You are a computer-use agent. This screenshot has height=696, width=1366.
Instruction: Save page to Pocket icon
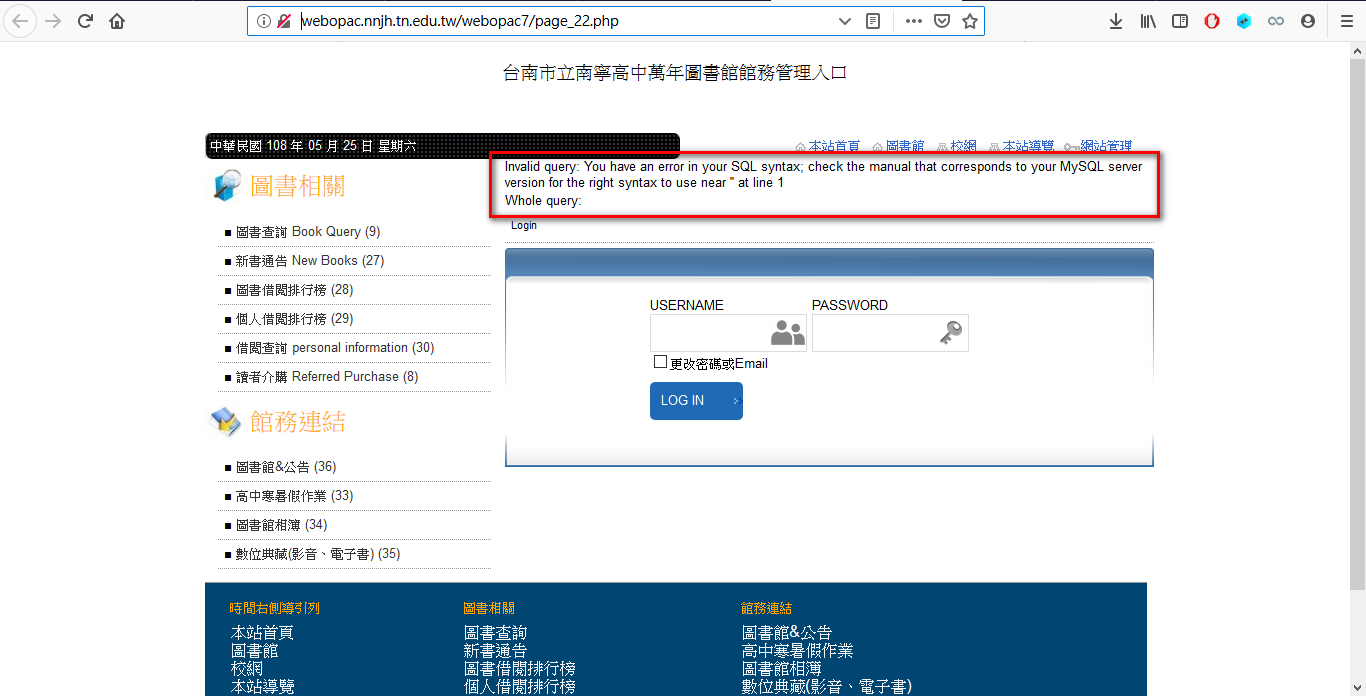(942, 21)
